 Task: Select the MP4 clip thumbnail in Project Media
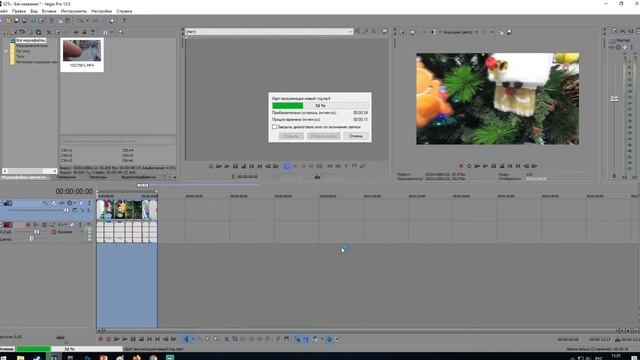(x=82, y=54)
